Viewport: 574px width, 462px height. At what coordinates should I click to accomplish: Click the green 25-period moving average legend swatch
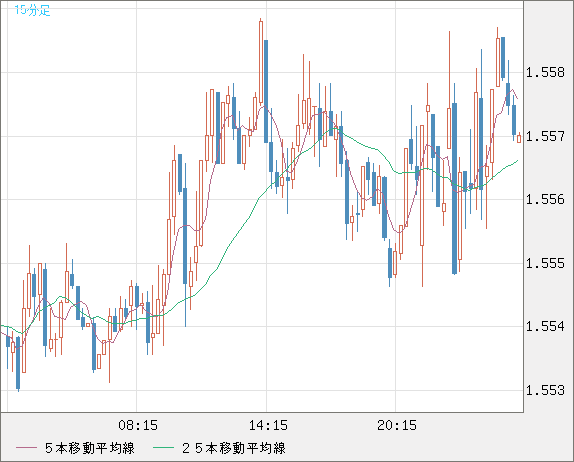[x=163, y=448]
